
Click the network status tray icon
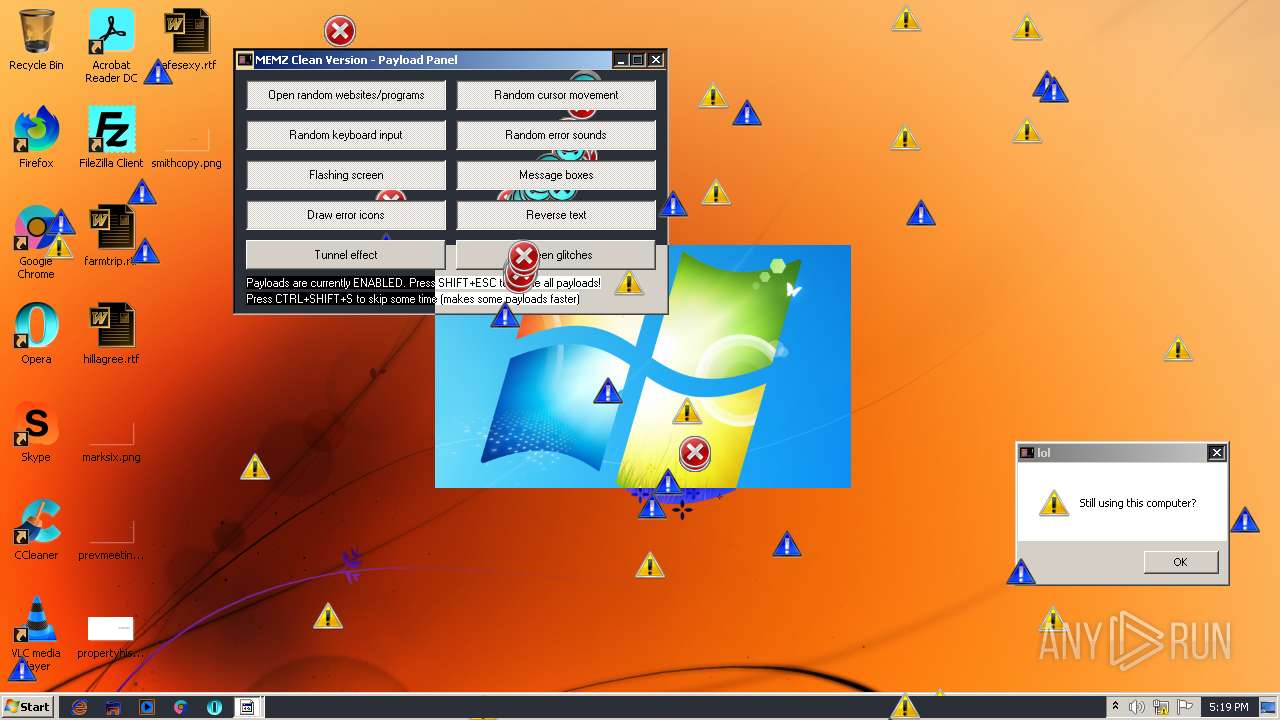[x=1161, y=707]
